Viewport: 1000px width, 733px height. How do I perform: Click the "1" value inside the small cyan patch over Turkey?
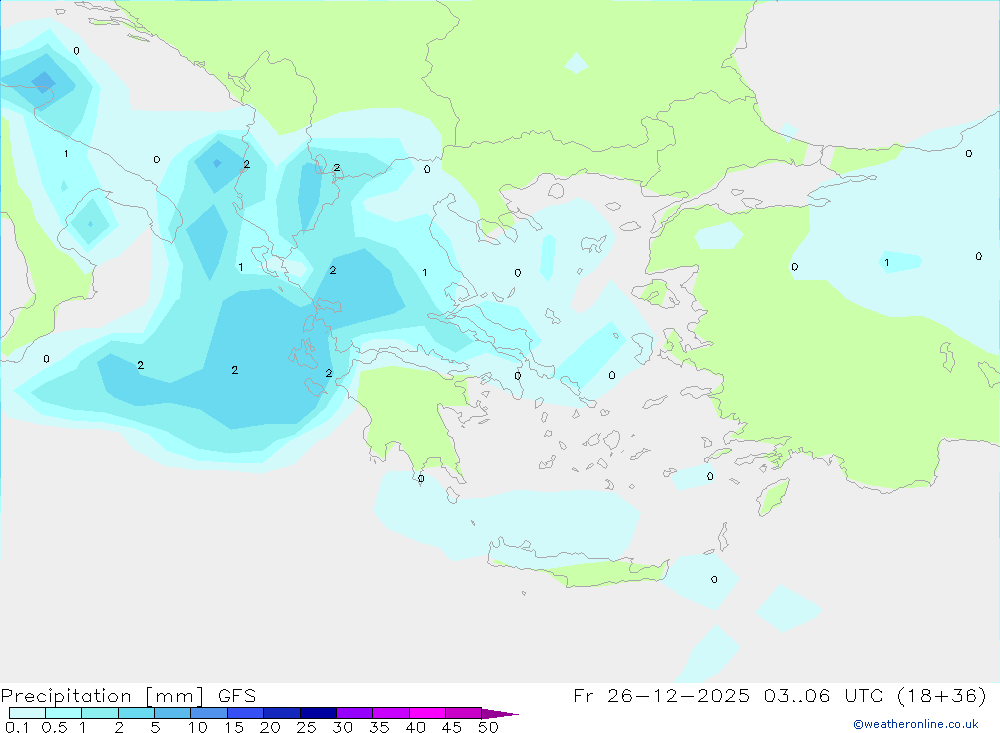(x=886, y=263)
